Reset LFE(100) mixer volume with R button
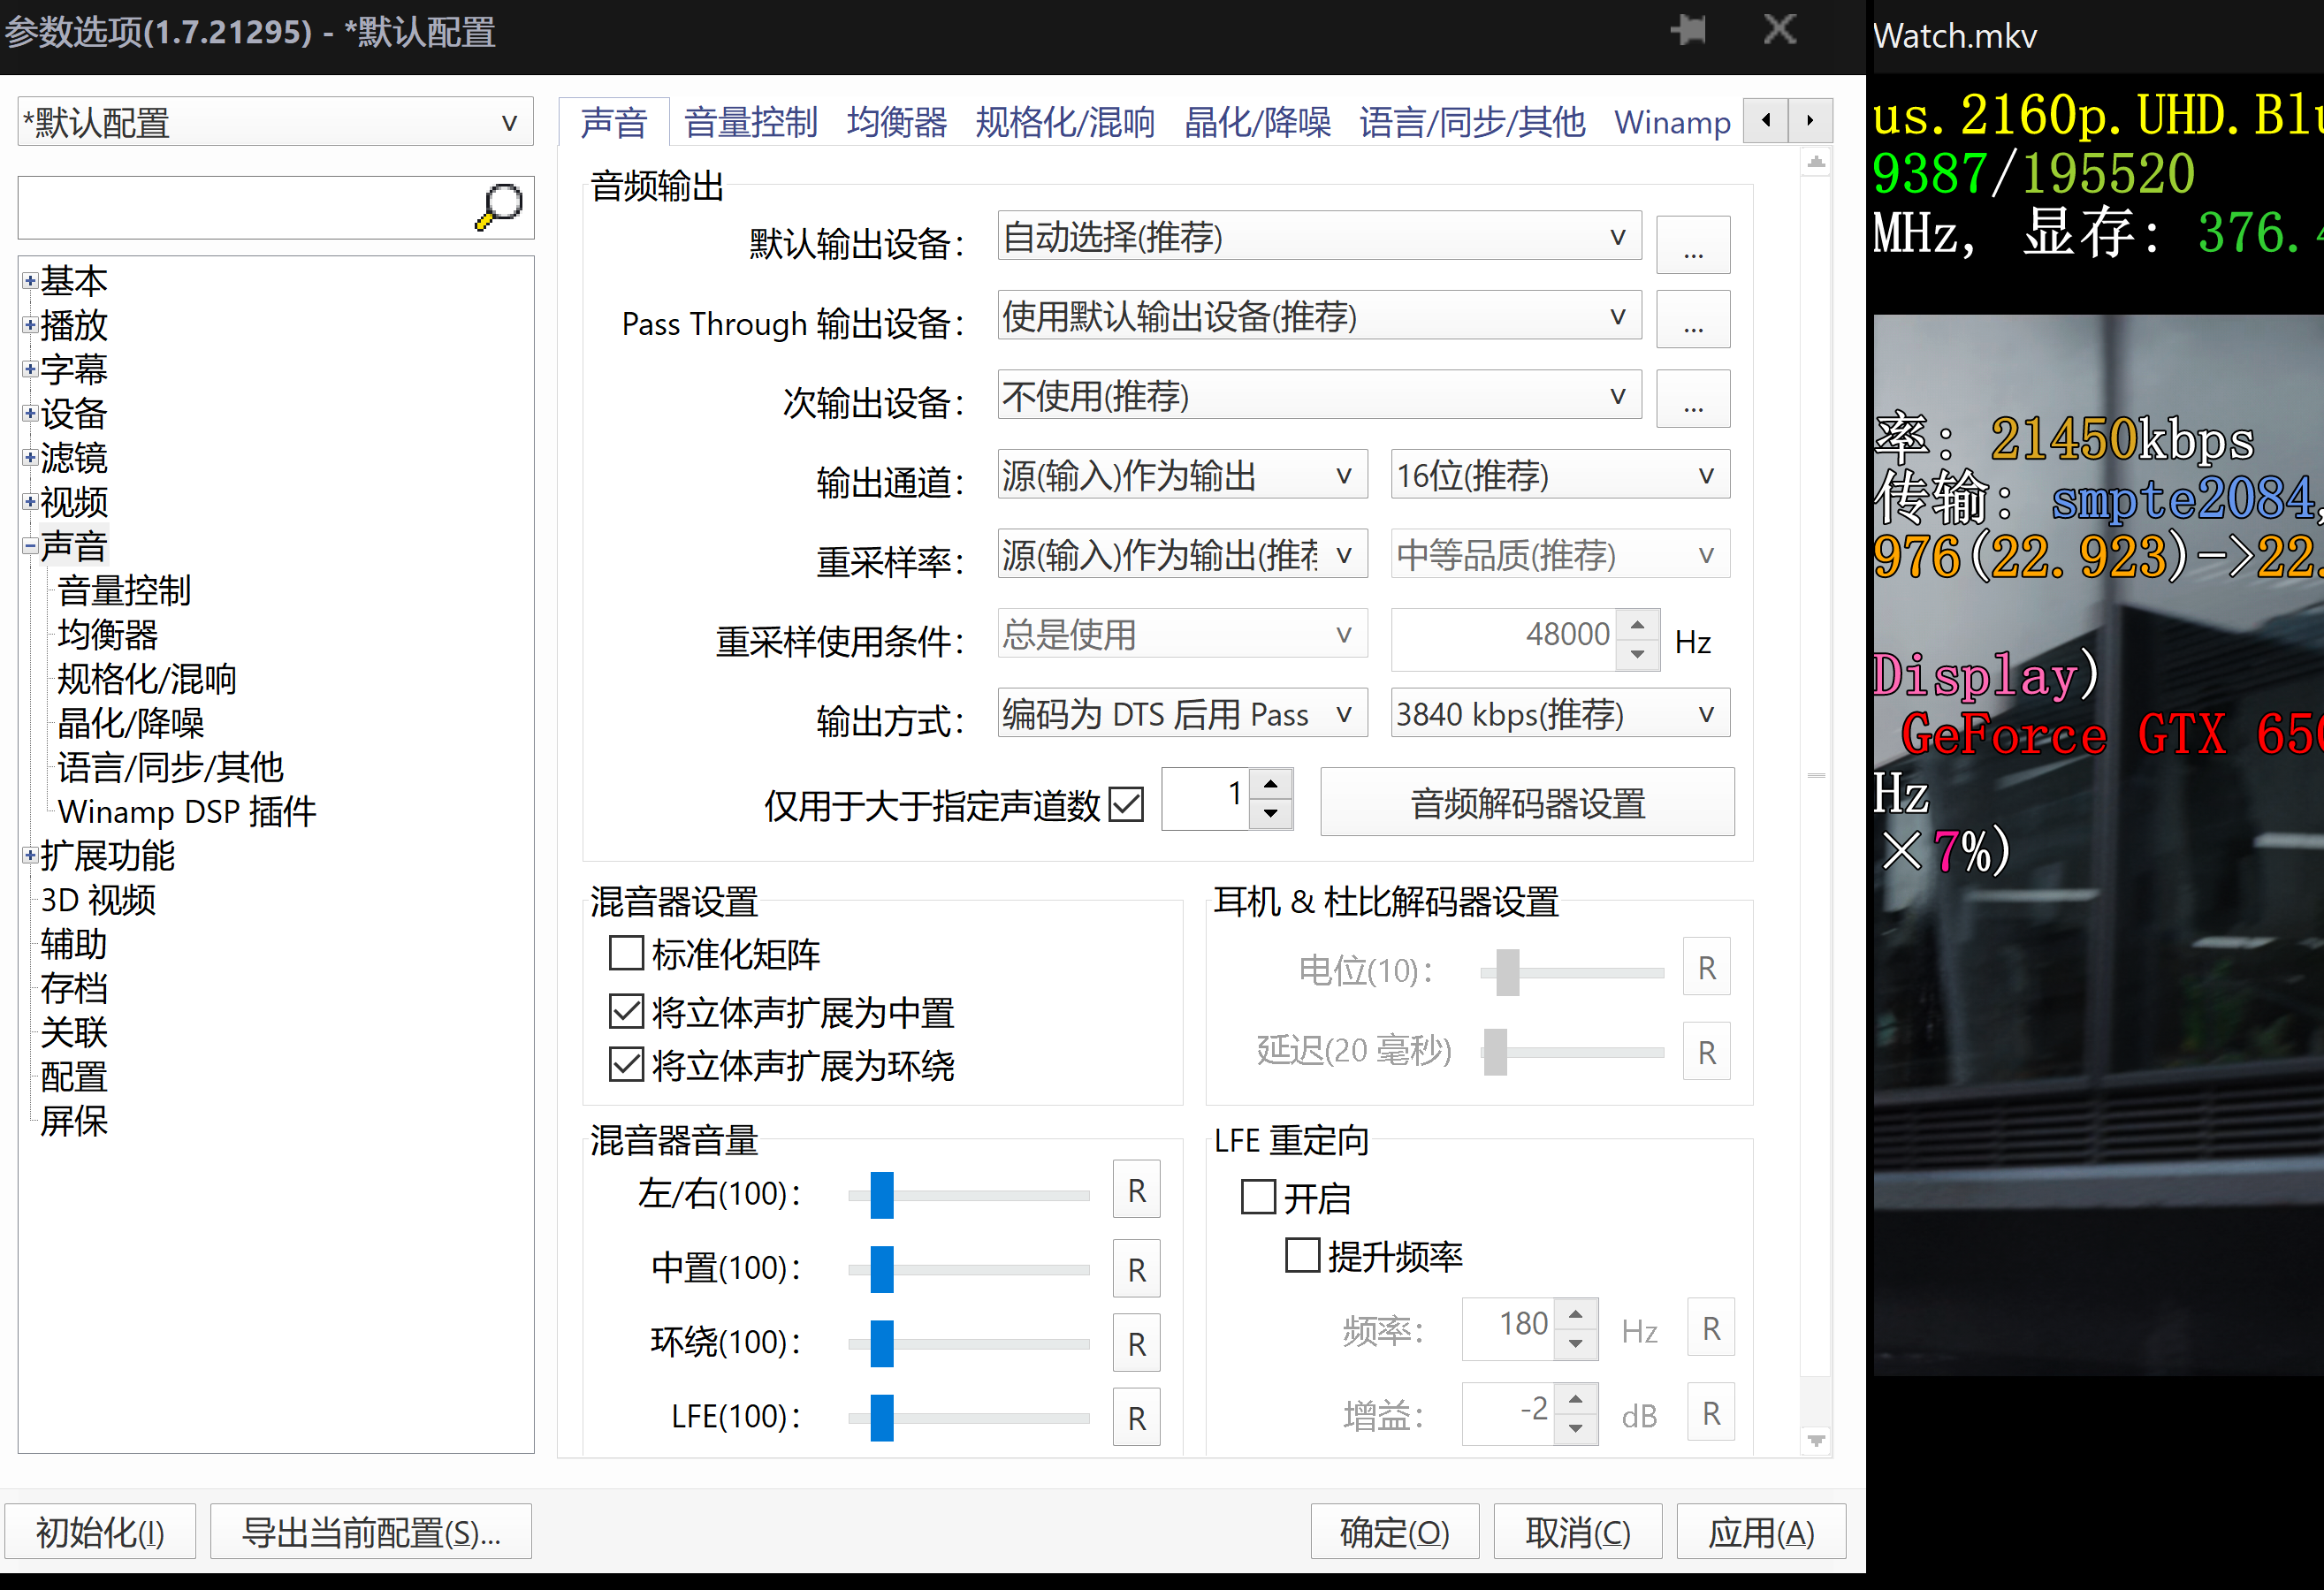The width and height of the screenshot is (2324, 1590). [x=1136, y=1417]
